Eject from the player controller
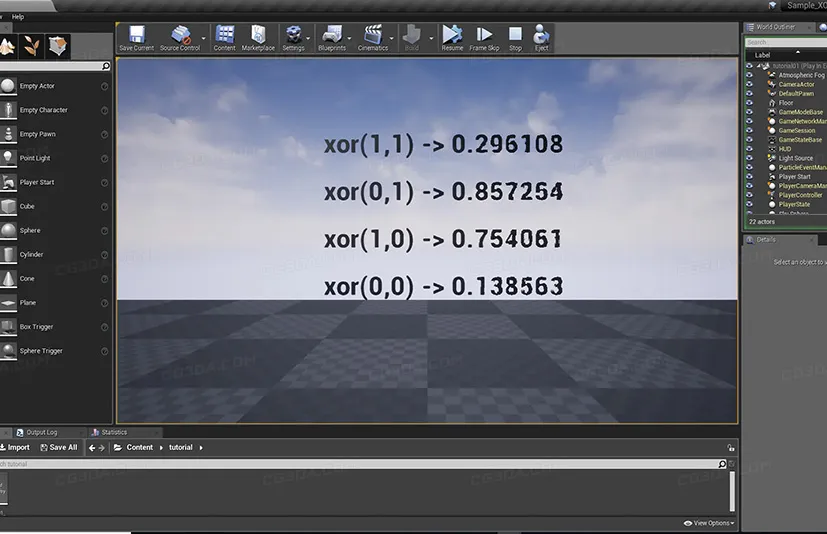This screenshot has width=827, height=534. pyautogui.click(x=541, y=38)
